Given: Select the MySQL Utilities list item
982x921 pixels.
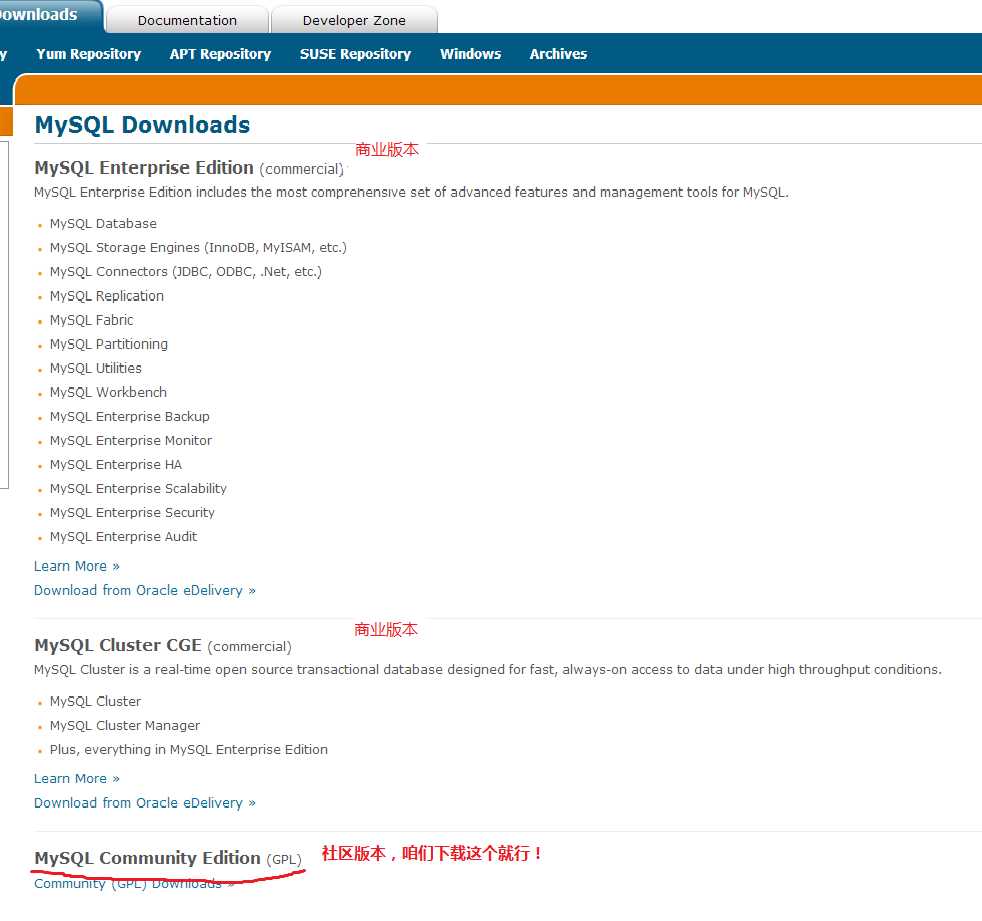Looking at the screenshot, I should tap(96, 368).
